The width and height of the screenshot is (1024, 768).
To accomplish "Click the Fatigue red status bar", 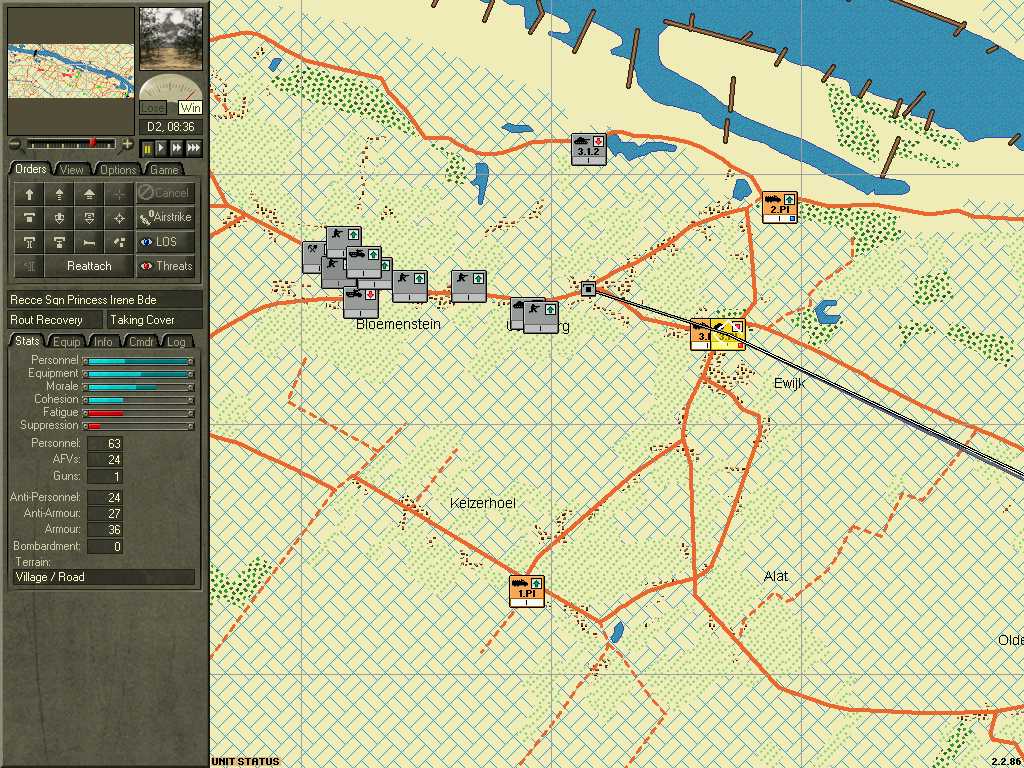I will (140, 413).
